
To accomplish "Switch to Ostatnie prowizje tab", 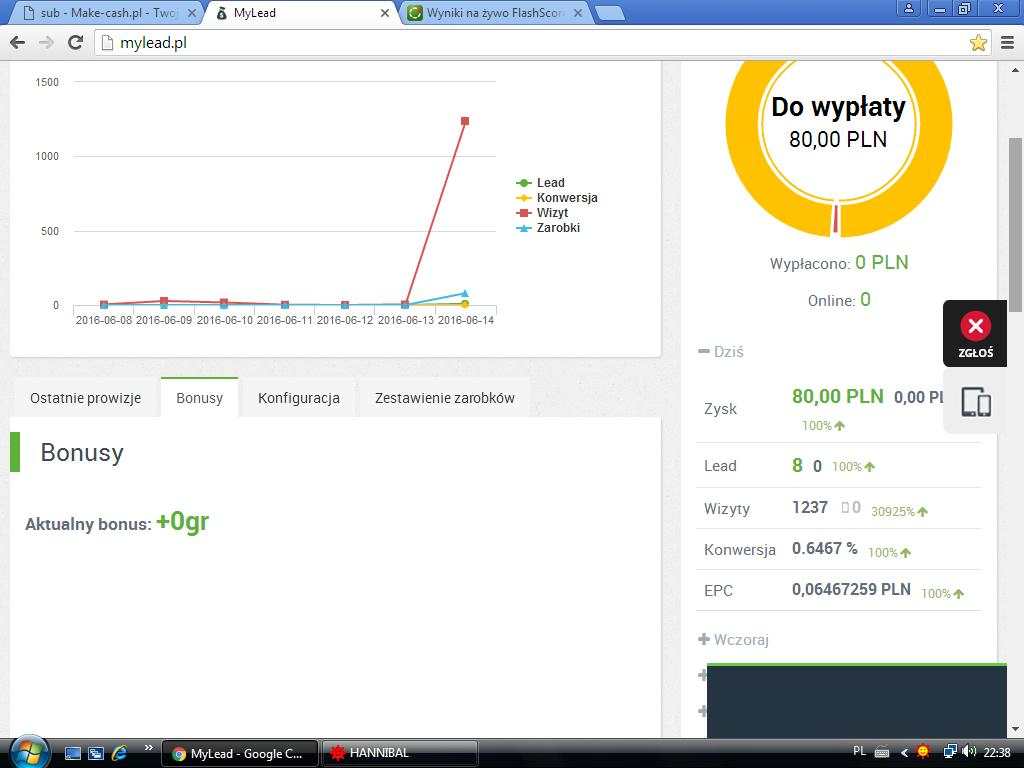I will point(85,398).
